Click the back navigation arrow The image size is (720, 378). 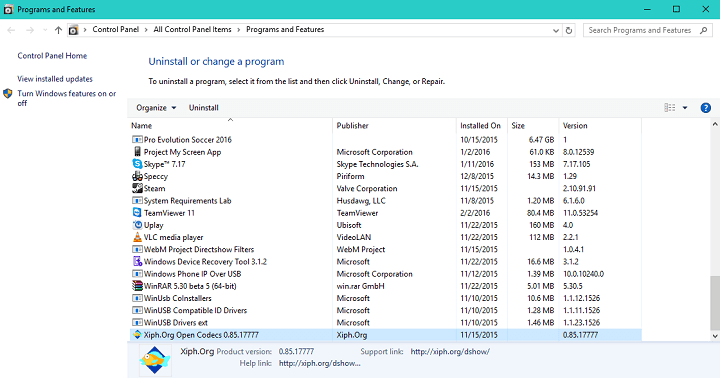click(11, 30)
